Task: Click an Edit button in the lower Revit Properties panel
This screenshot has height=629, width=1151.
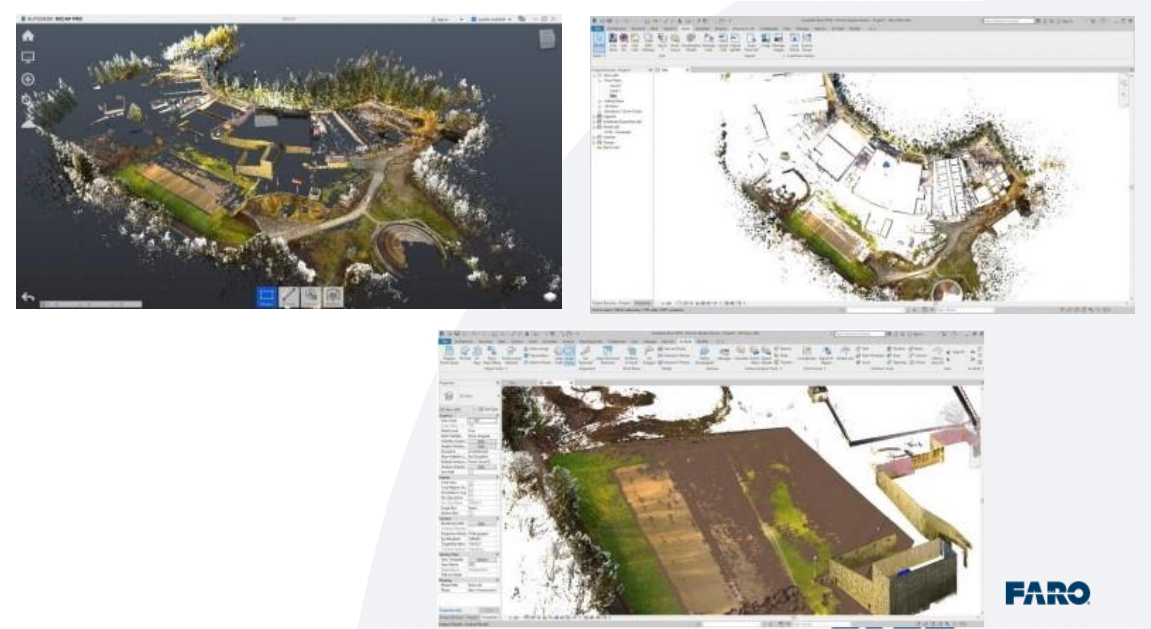Action: point(481,443)
